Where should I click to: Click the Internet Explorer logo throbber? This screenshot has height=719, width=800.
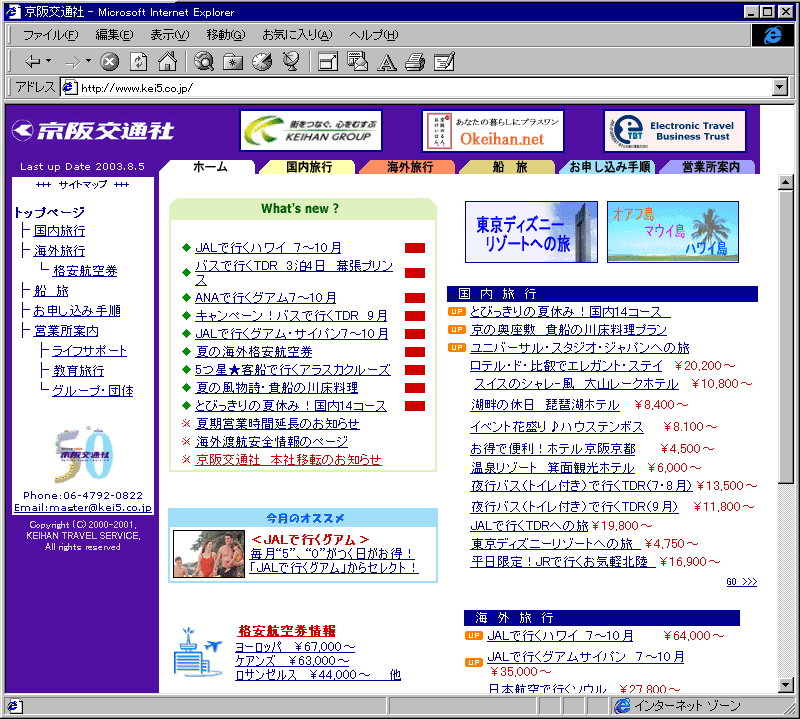(x=772, y=35)
